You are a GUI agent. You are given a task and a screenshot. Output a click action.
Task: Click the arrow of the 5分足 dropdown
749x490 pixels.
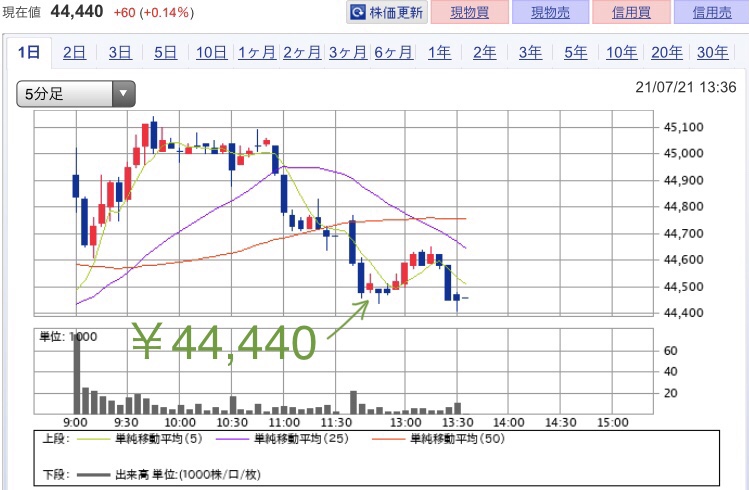pos(124,94)
